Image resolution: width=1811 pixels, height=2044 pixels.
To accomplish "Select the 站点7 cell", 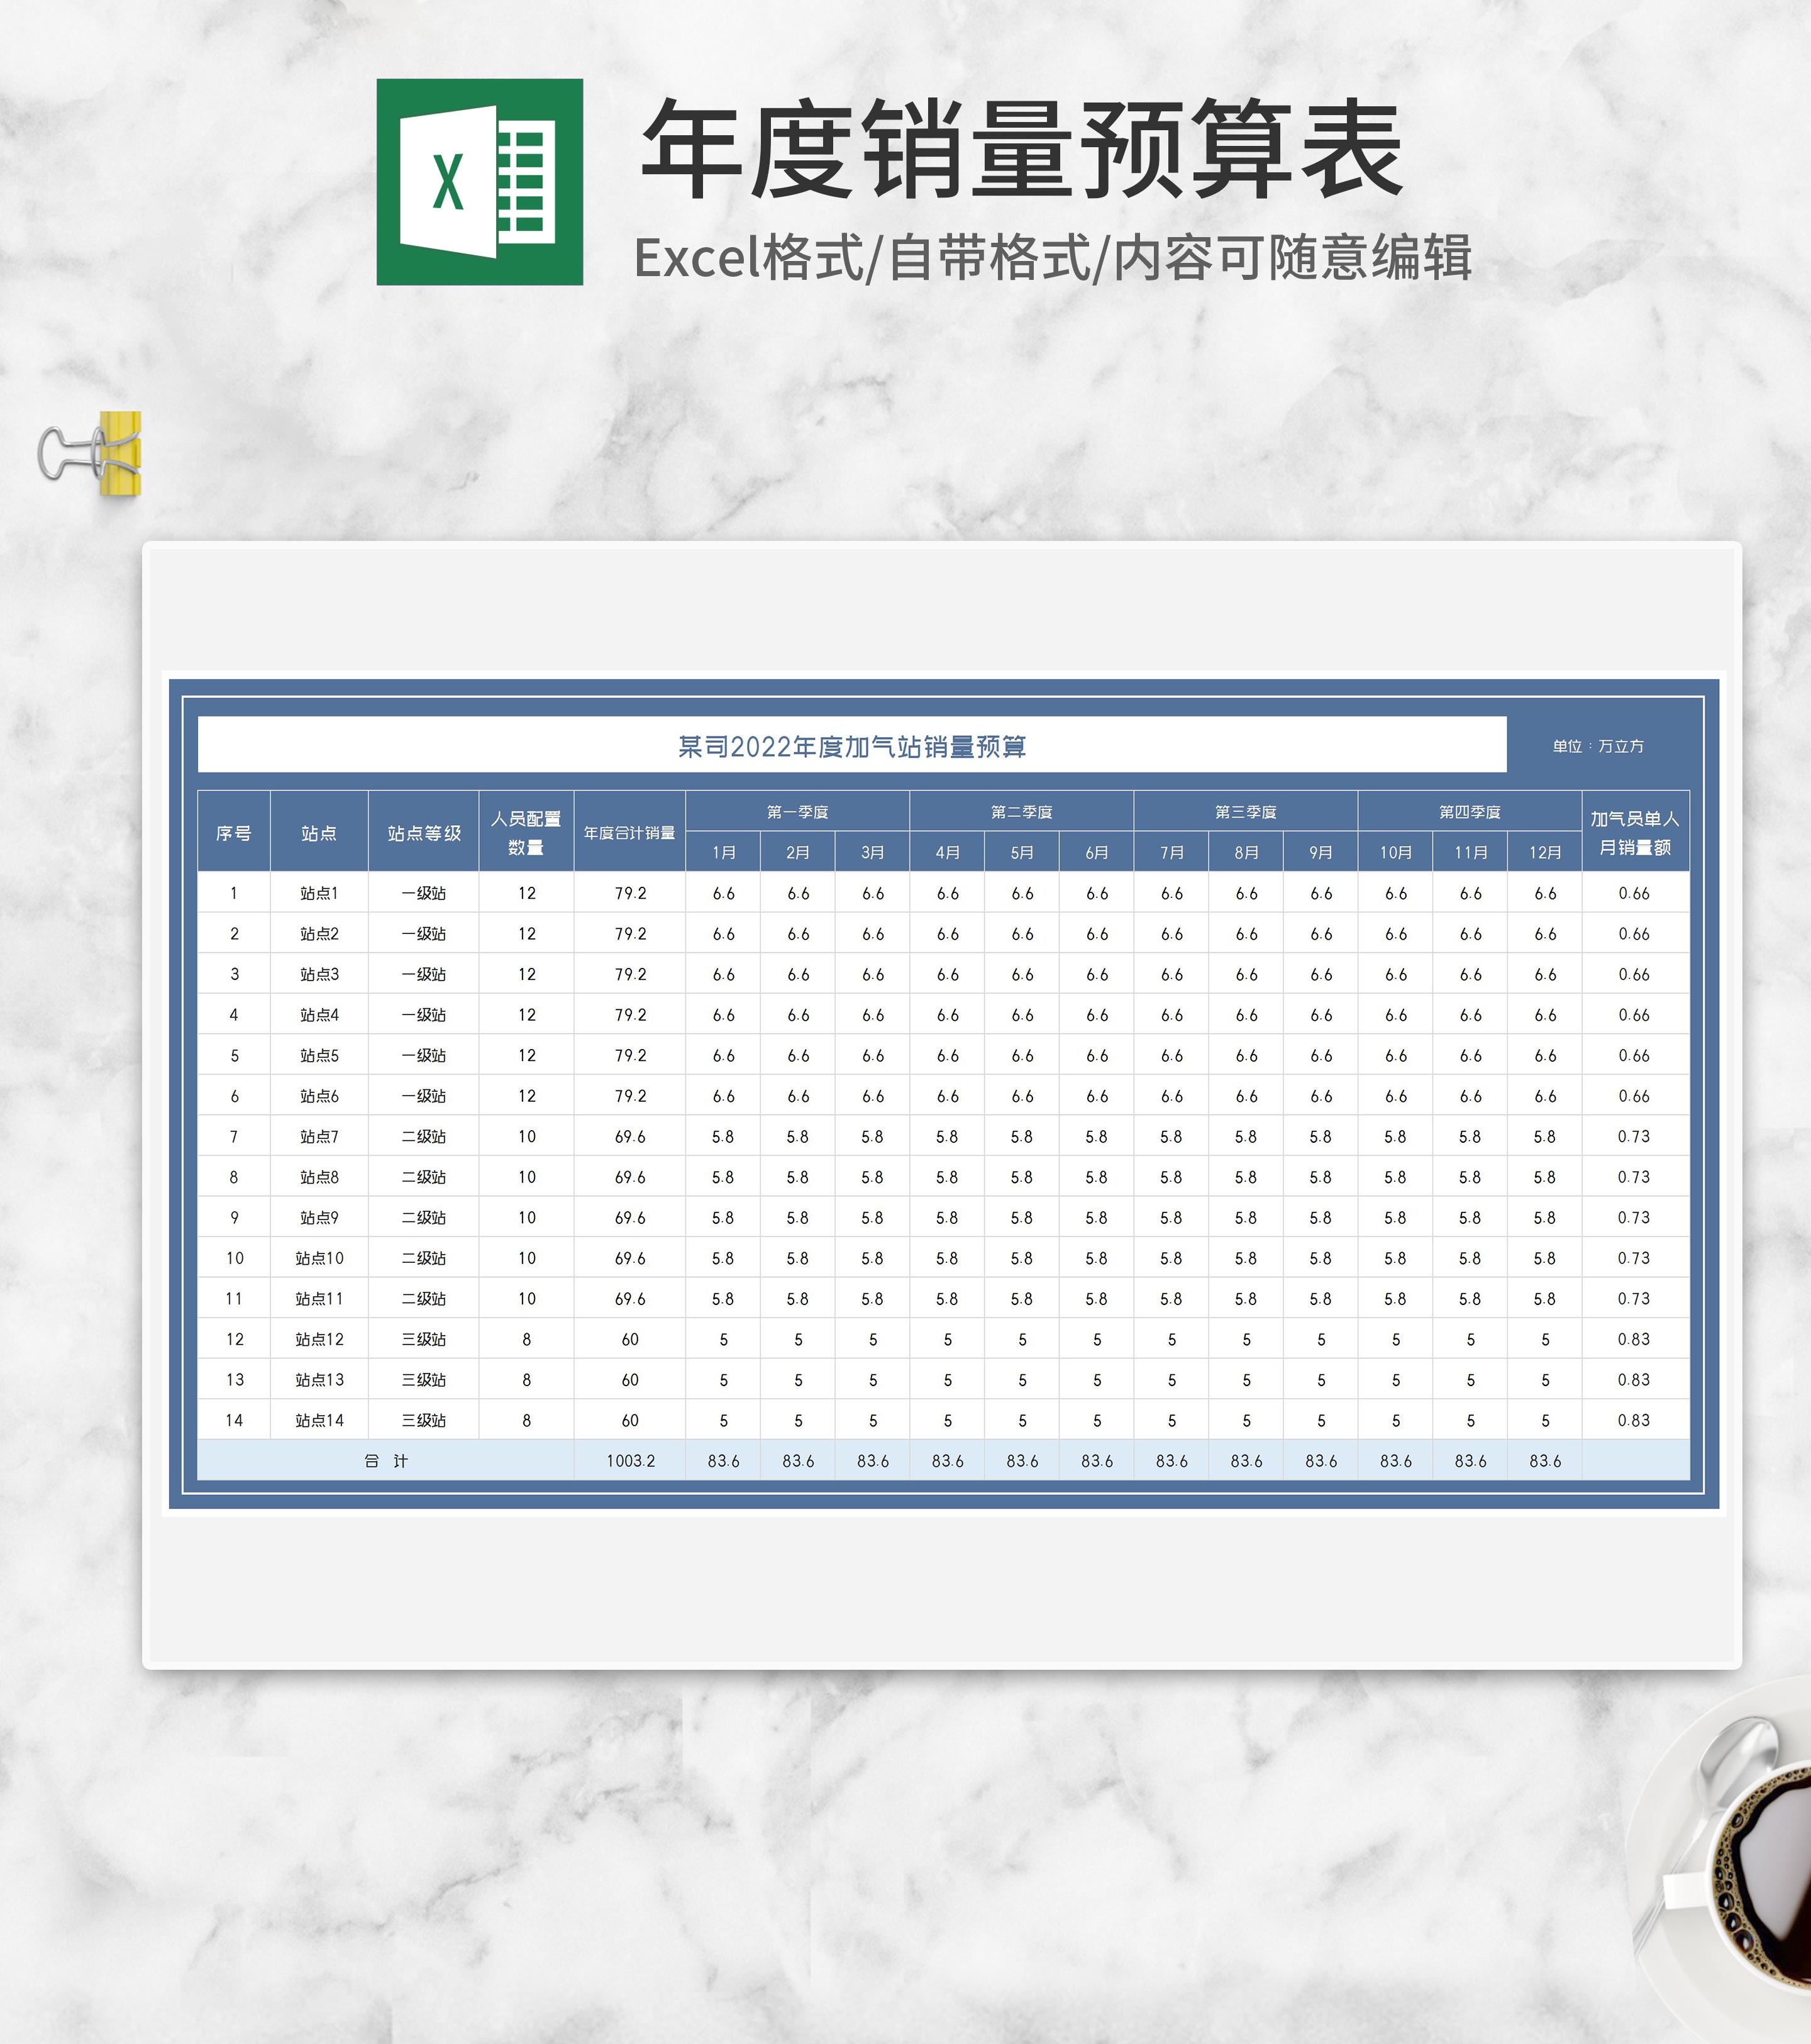I will 319,1136.
